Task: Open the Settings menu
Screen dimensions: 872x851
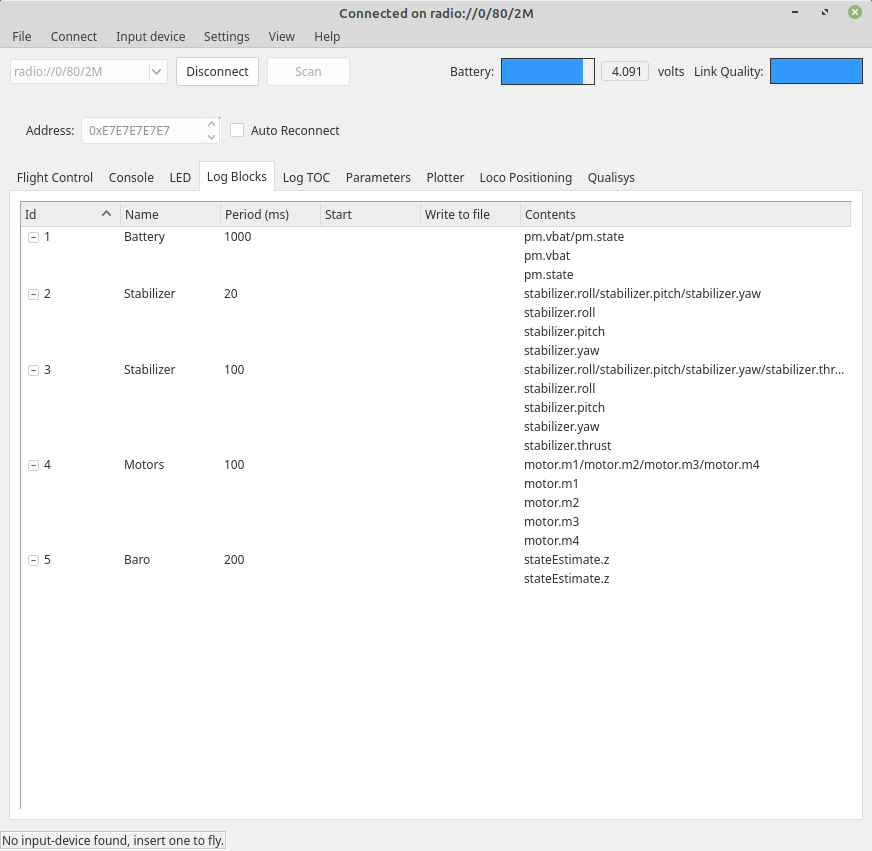Action: (226, 37)
